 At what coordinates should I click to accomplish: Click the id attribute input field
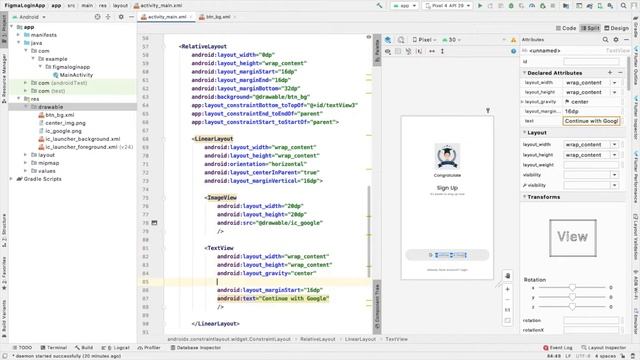591,61
